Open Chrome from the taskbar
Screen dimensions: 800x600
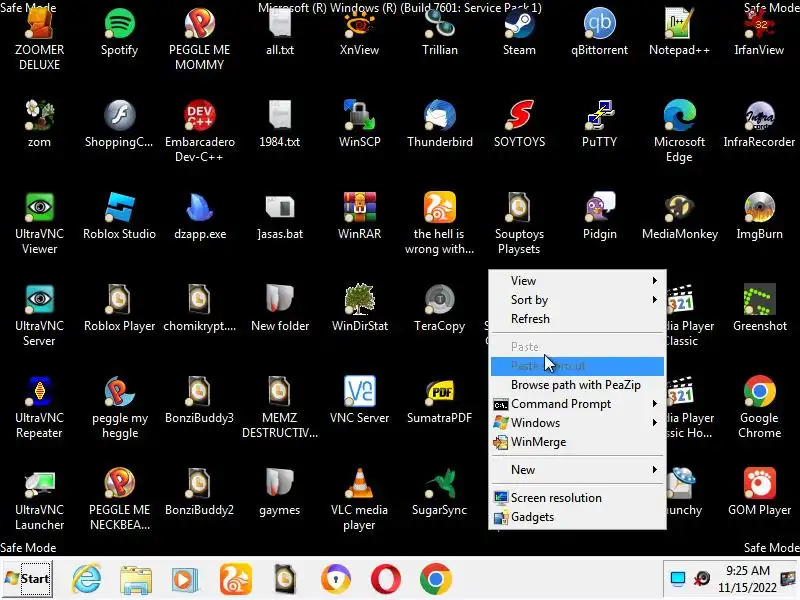point(435,579)
